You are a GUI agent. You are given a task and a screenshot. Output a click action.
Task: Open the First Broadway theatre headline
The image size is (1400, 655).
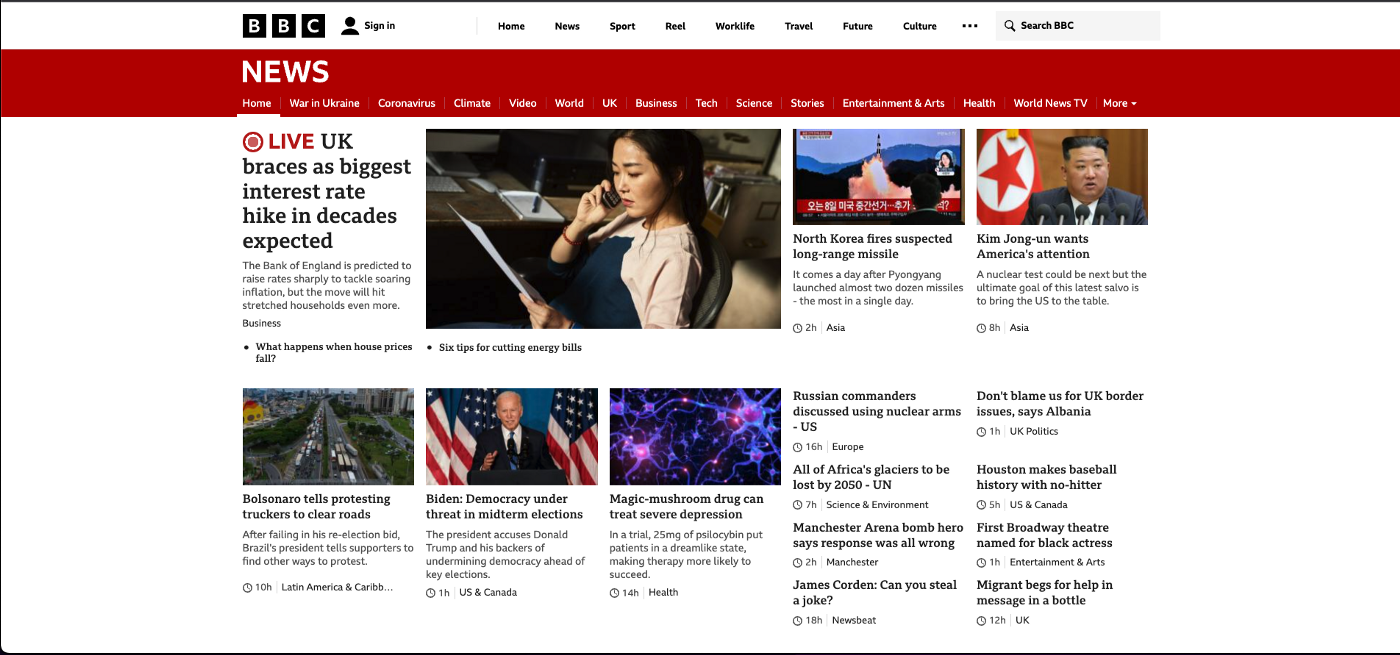point(1045,535)
